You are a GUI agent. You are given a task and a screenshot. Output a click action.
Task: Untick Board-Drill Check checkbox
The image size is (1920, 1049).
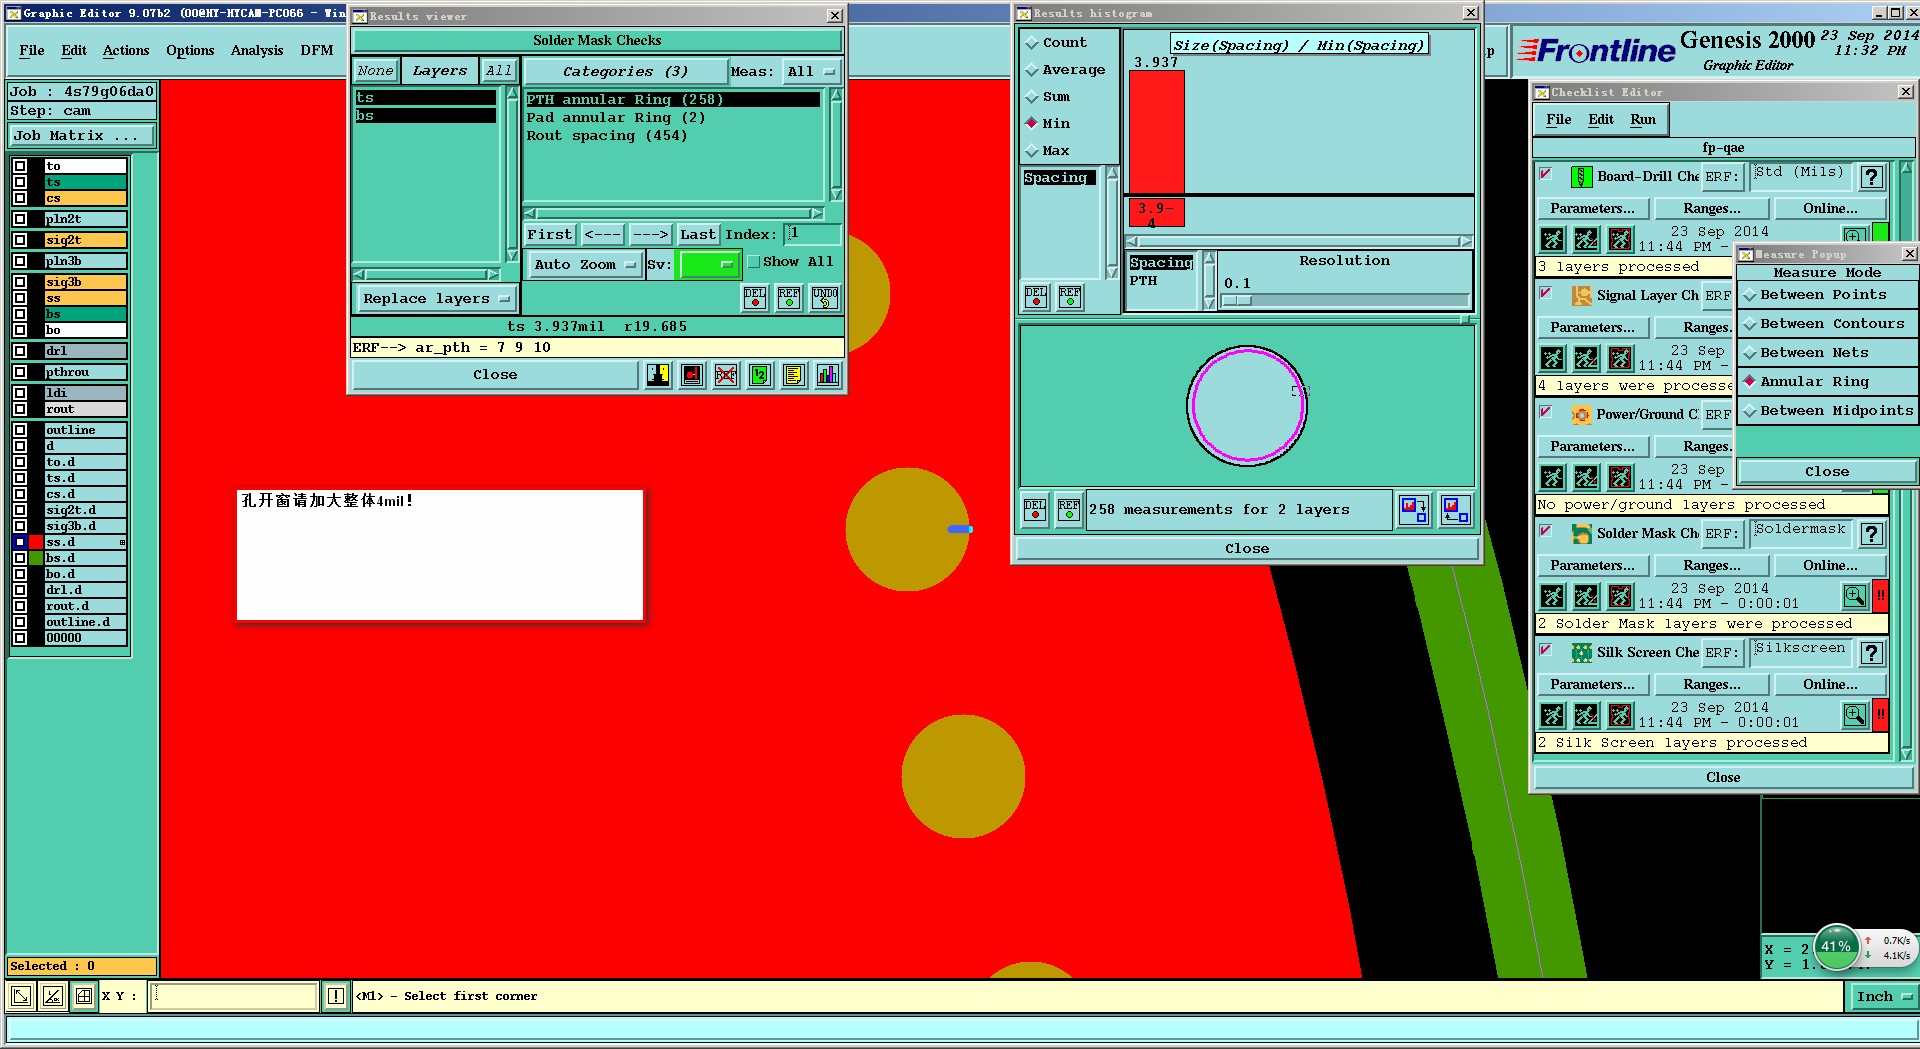click(x=1546, y=174)
